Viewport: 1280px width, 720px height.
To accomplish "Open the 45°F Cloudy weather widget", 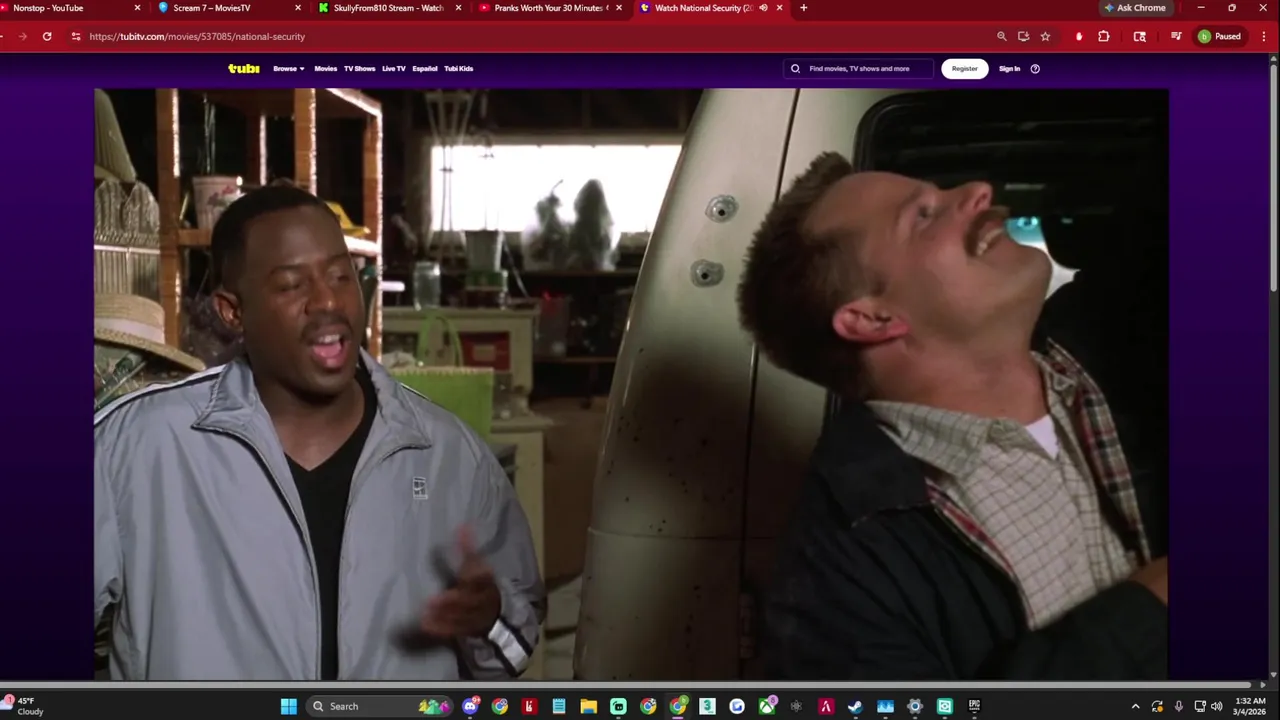I will click(24, 707).
